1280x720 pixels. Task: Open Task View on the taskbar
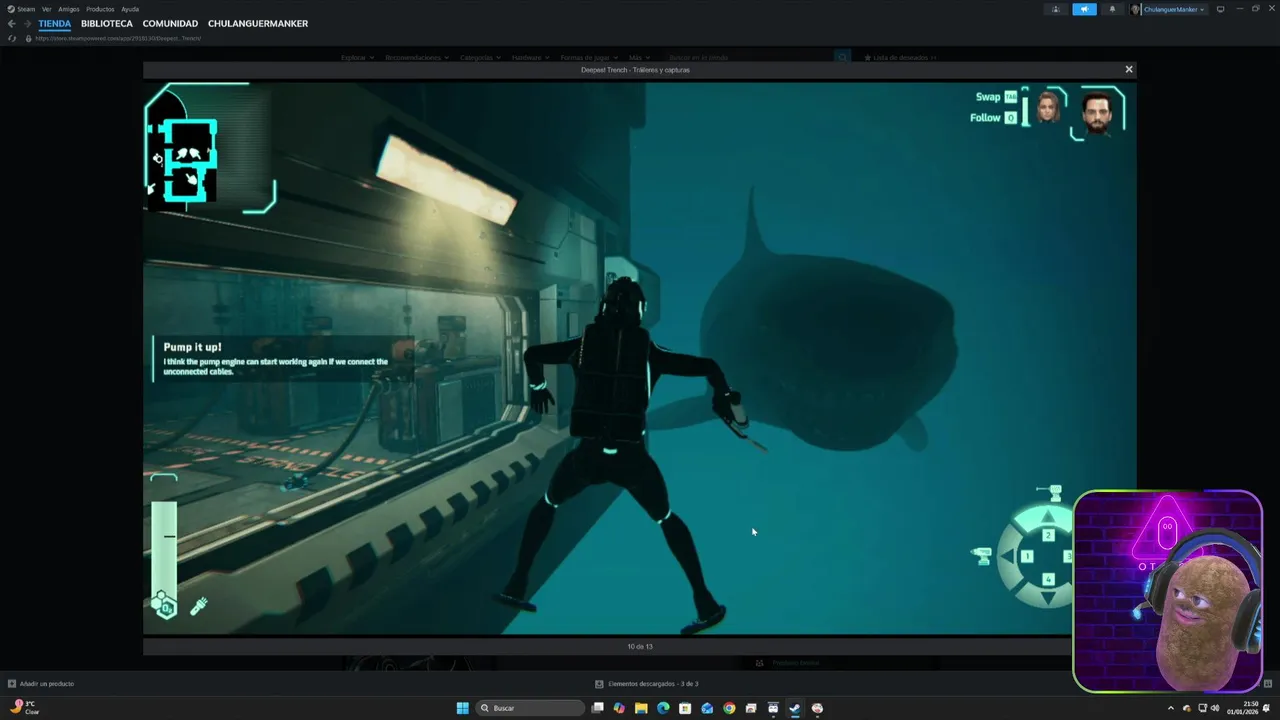click(597, 708)
